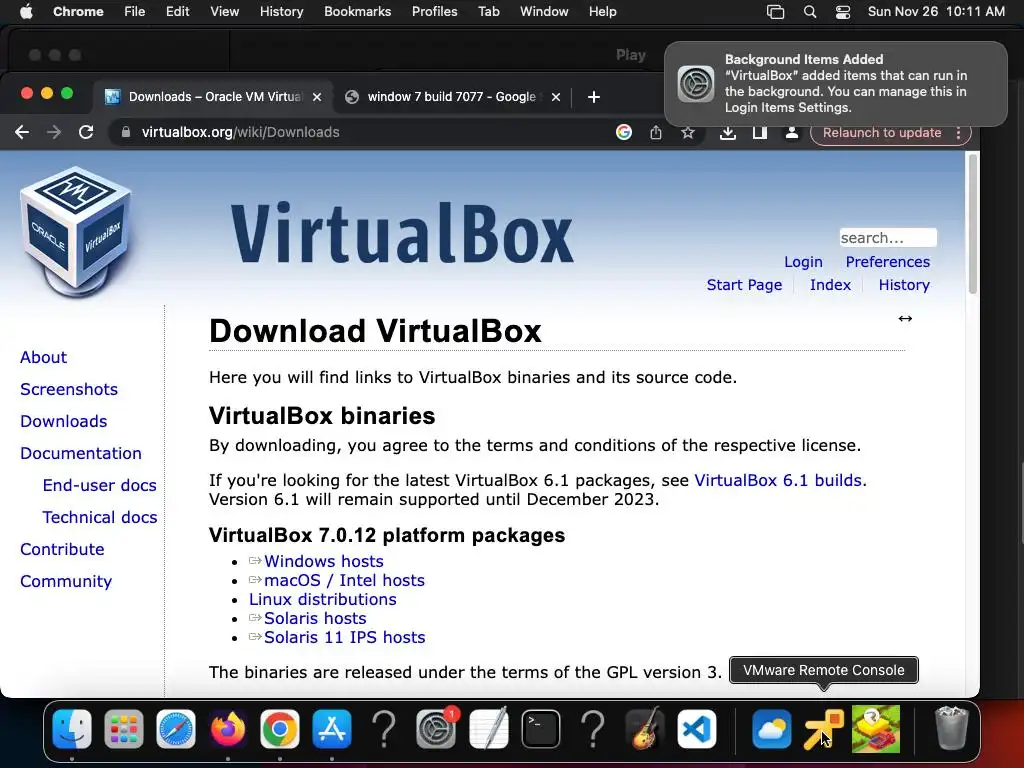This screenshot has height=768, width=1024.
Task: Click the page vertical scrollbar
Action: (x=972, y=225)
